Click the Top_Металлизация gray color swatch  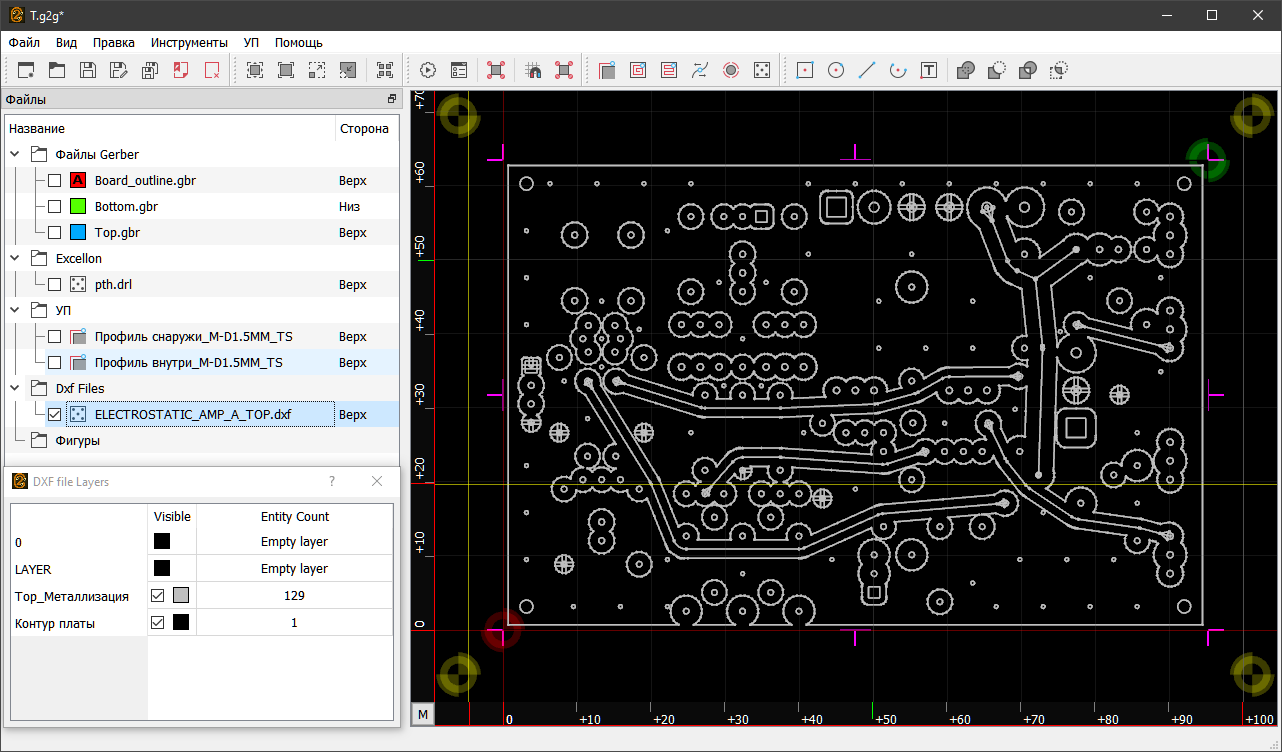[x=180, y=595]
